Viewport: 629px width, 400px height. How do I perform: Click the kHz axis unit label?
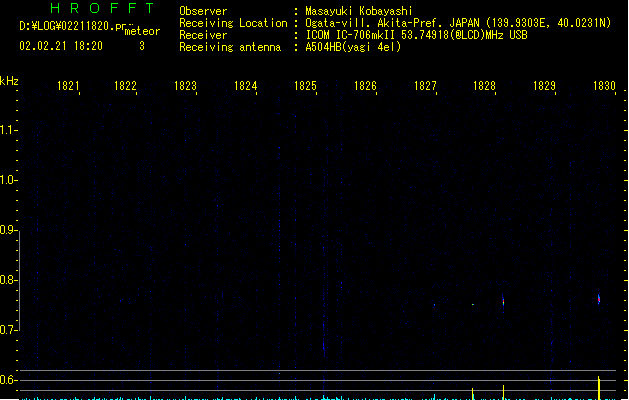coord(9,81)
